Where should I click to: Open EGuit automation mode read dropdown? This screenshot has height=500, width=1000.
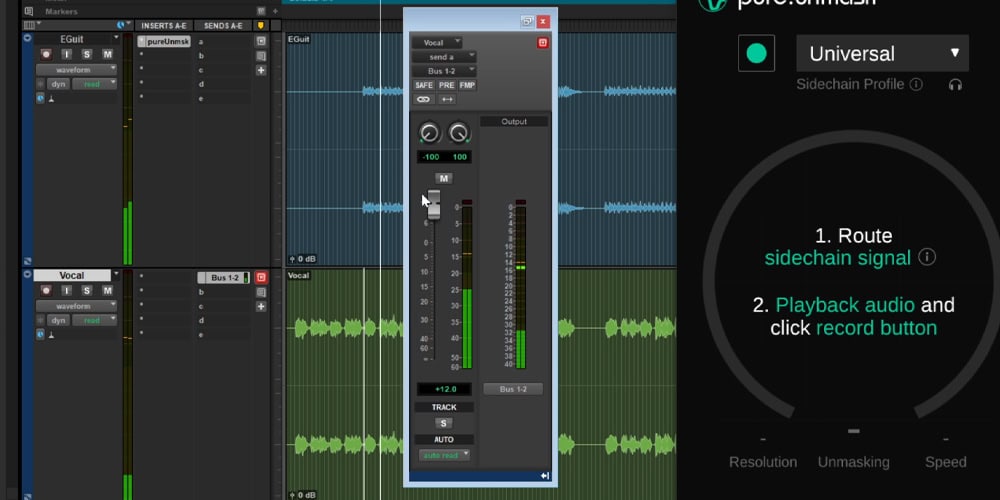tap(94, 84)
